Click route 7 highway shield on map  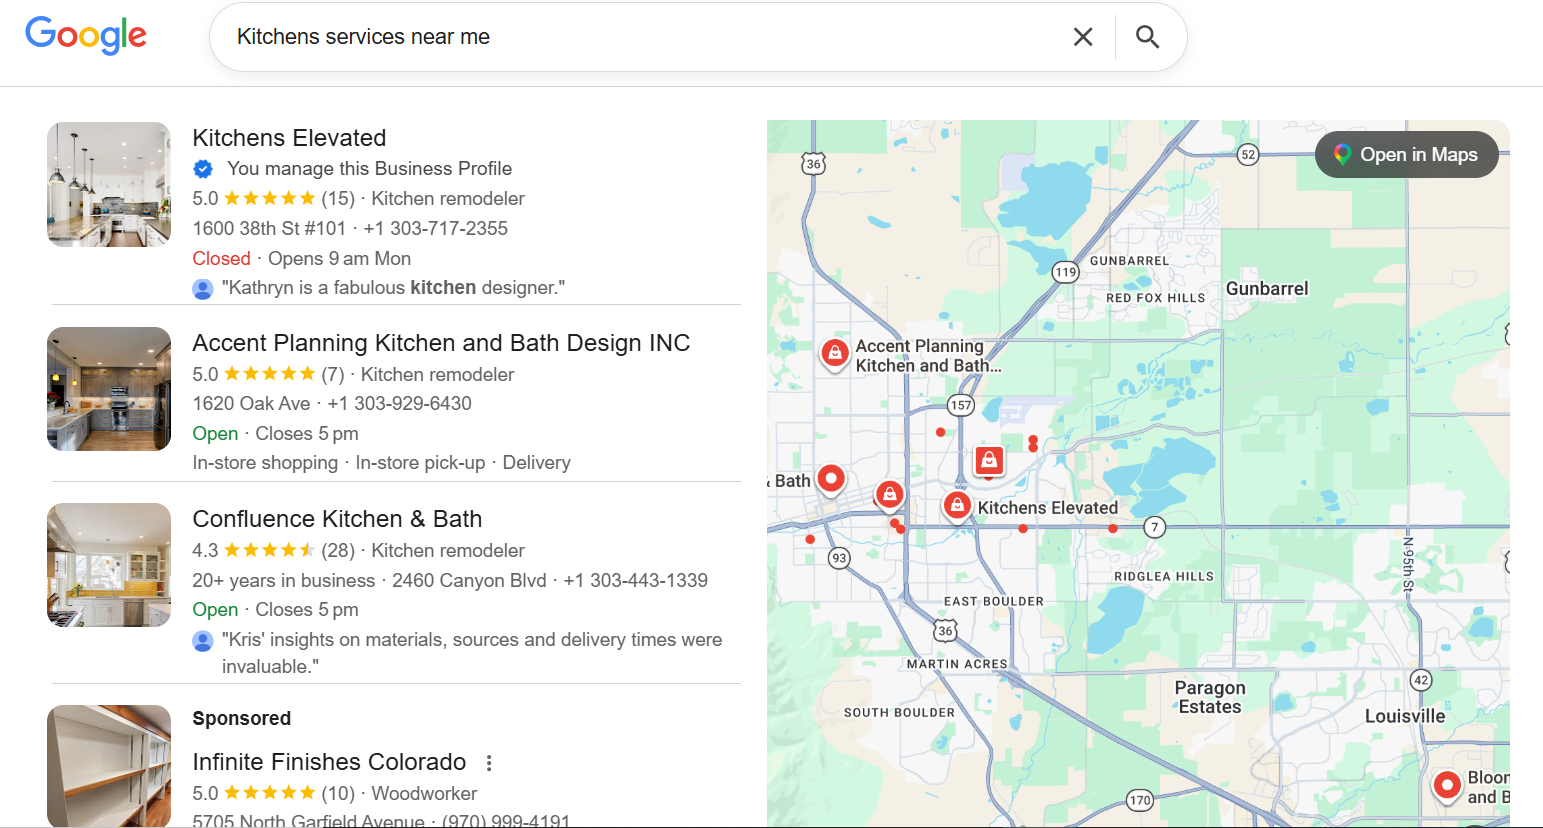[1155, 527]
